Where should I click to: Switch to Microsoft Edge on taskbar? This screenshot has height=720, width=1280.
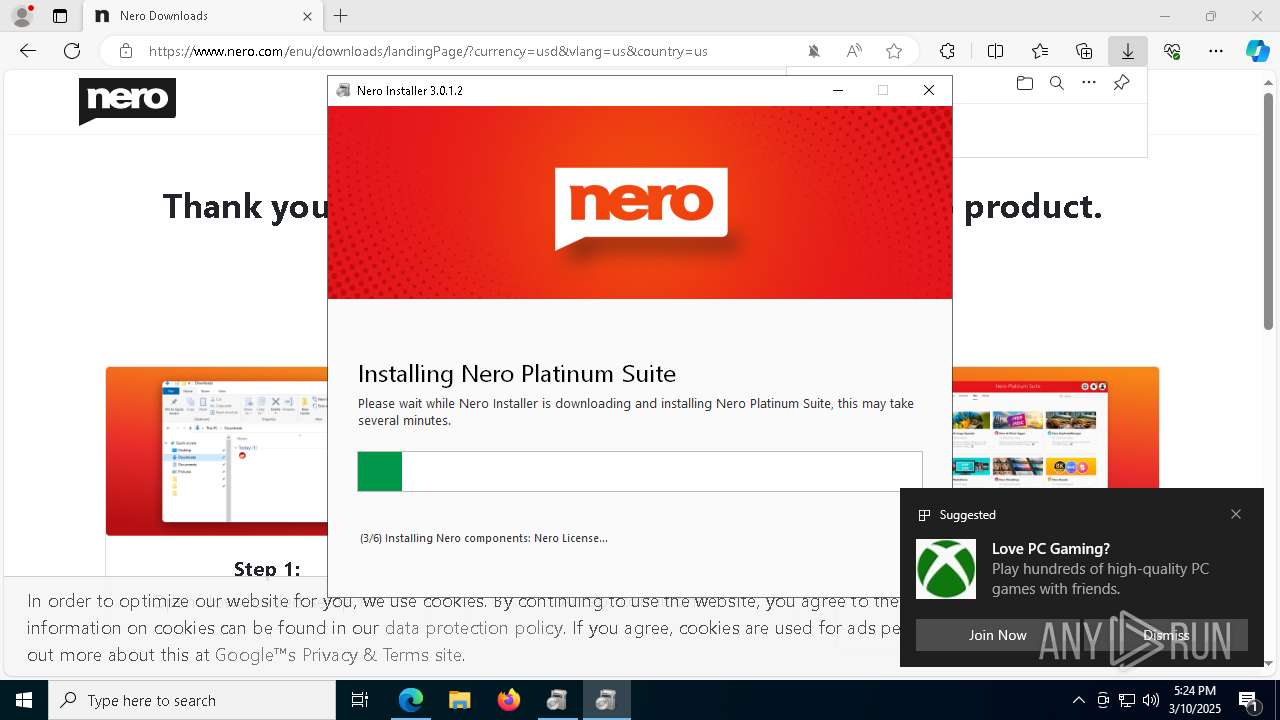411,700
